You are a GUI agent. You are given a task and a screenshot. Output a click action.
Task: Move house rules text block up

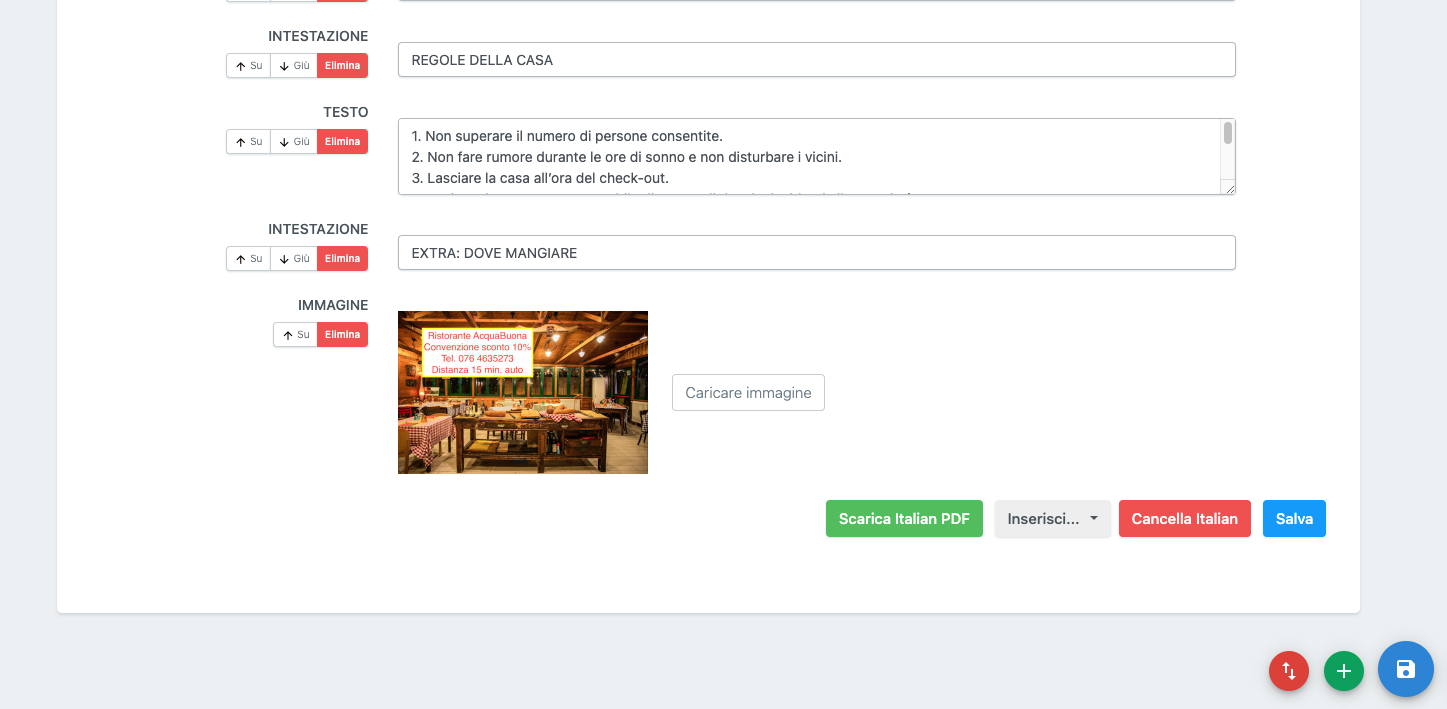click(x=248, y=142)
